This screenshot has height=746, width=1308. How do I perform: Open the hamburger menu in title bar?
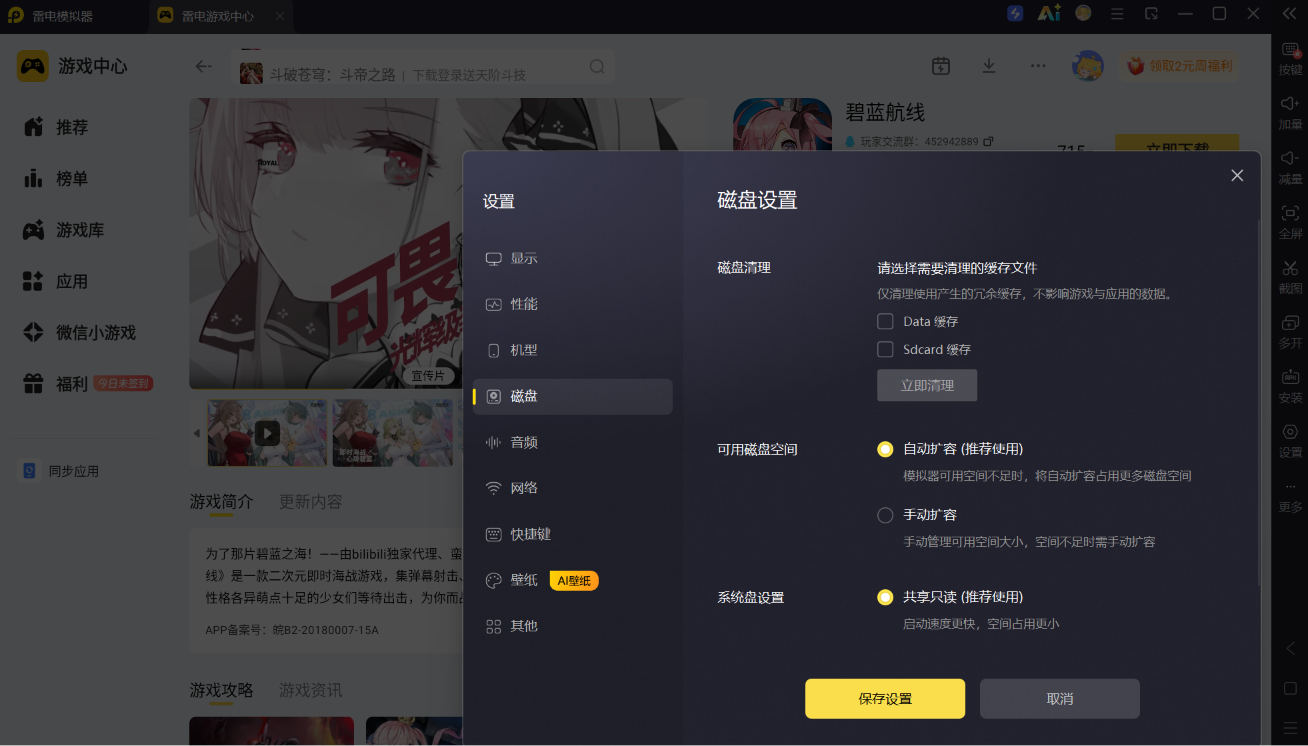[x=1117, y=13]
